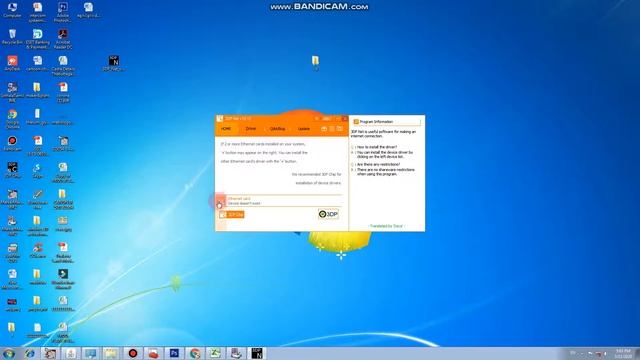640x360 pixels.
Task: Open Excel from the taskbar
Action: click(x=216, y=353)
